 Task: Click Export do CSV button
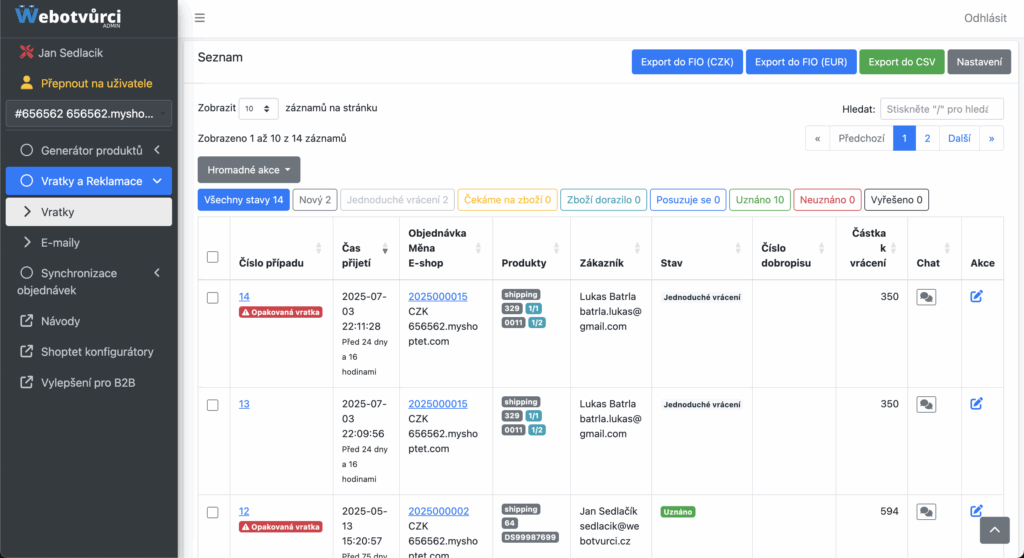[x=901, y=62]
